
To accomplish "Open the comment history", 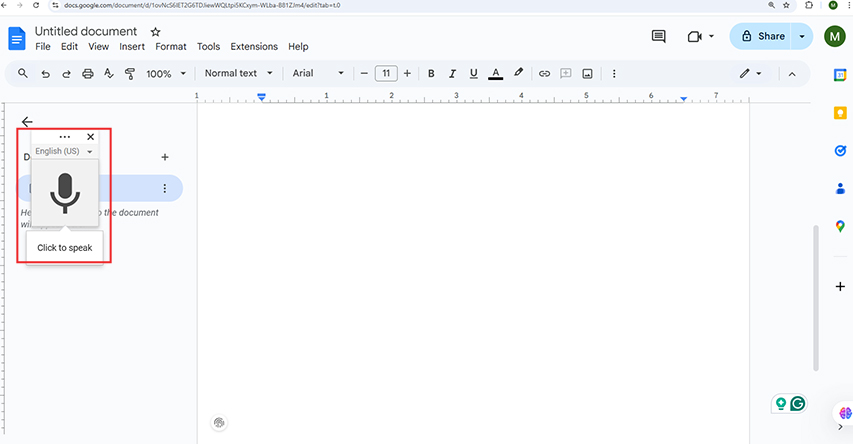I will point(658,36).
